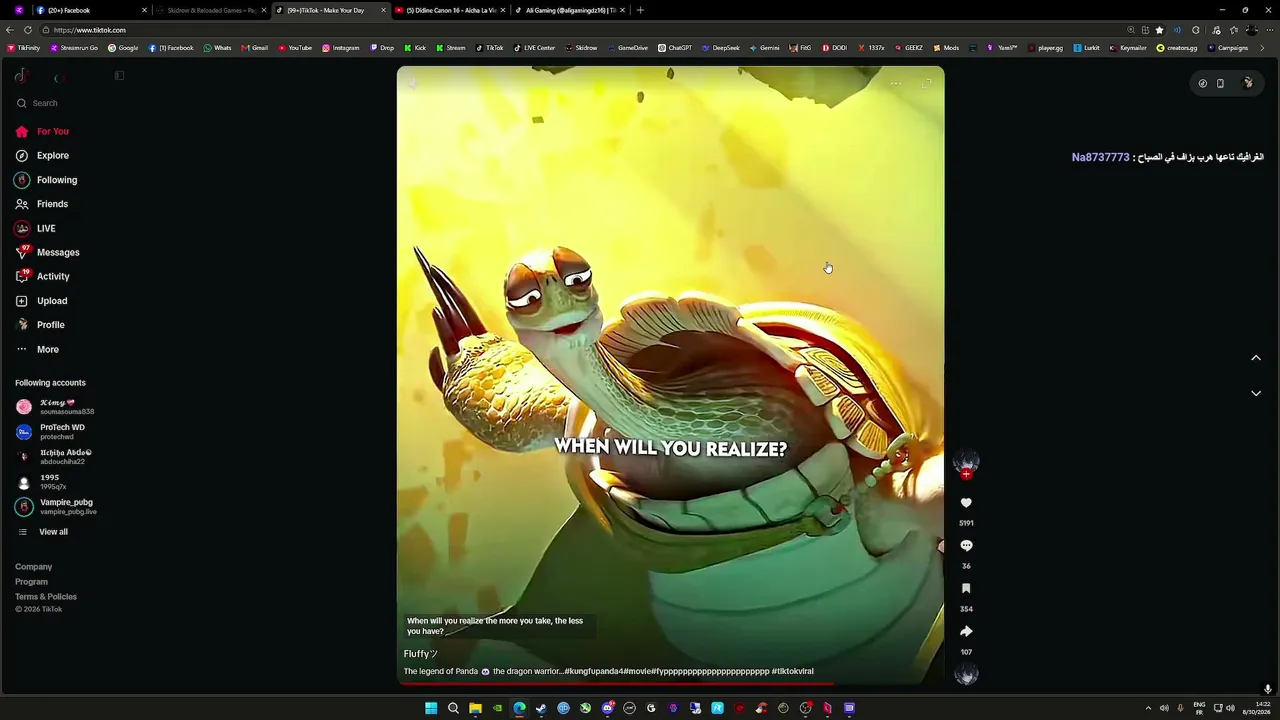Open the profile avatar in the top right
The image size is (1280, 720).
1248,83
